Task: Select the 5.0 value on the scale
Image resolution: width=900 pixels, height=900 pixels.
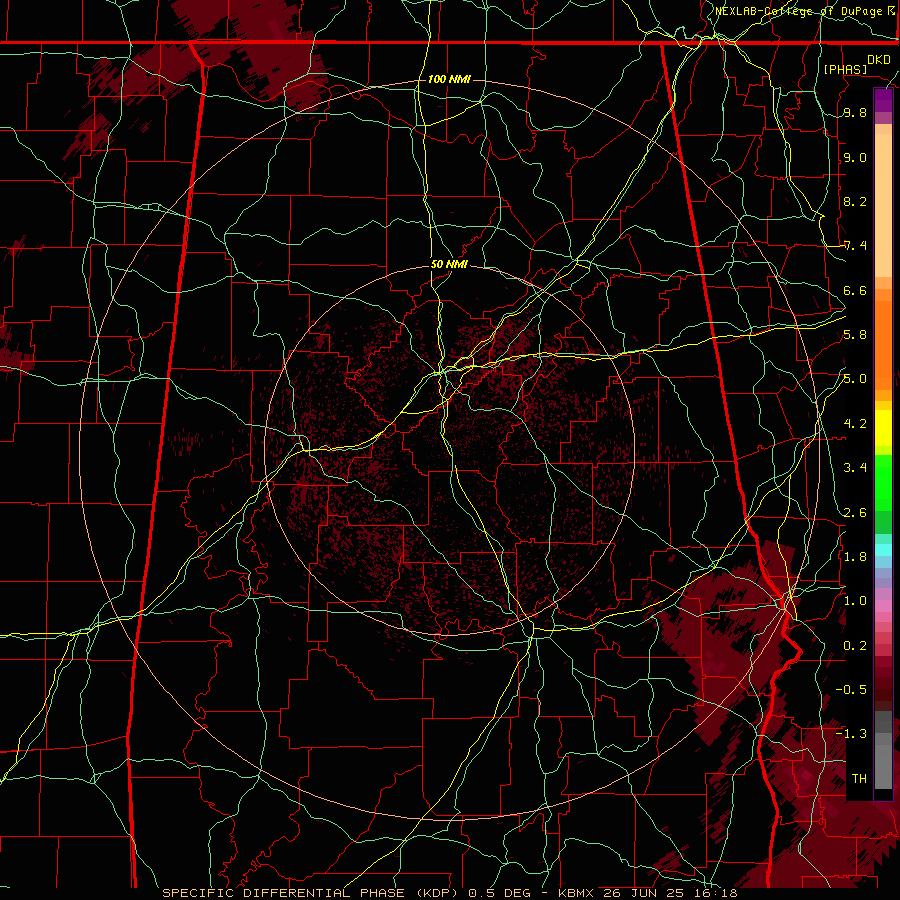Action: (855, 379)
